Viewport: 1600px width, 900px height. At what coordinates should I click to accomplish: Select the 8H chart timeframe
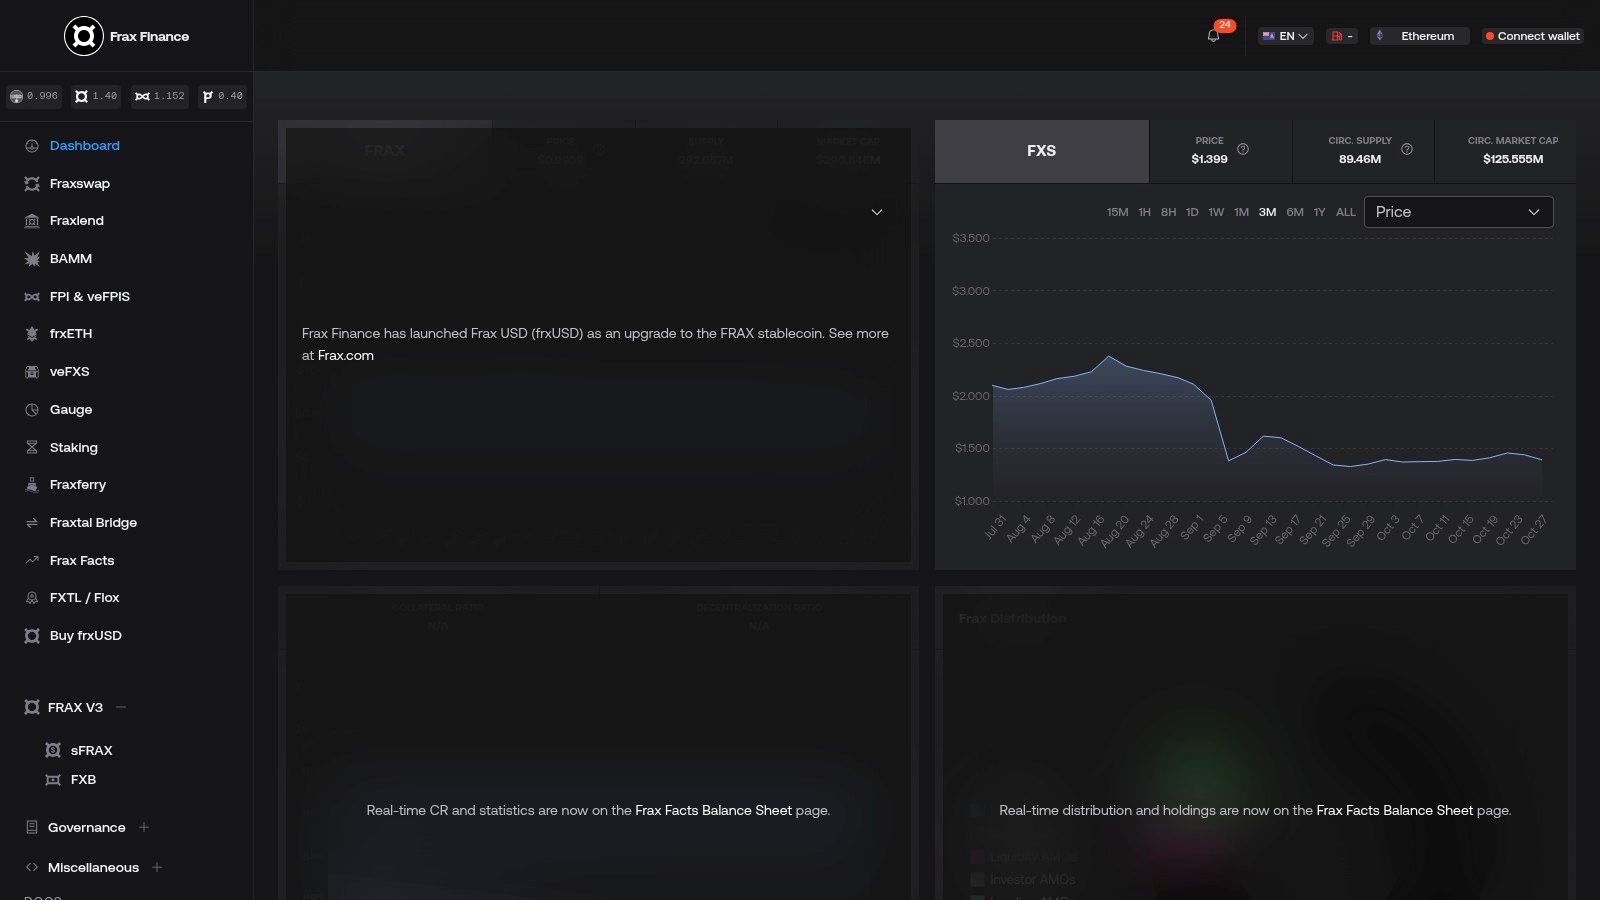pyautogui.click(x=1168, y=212)
